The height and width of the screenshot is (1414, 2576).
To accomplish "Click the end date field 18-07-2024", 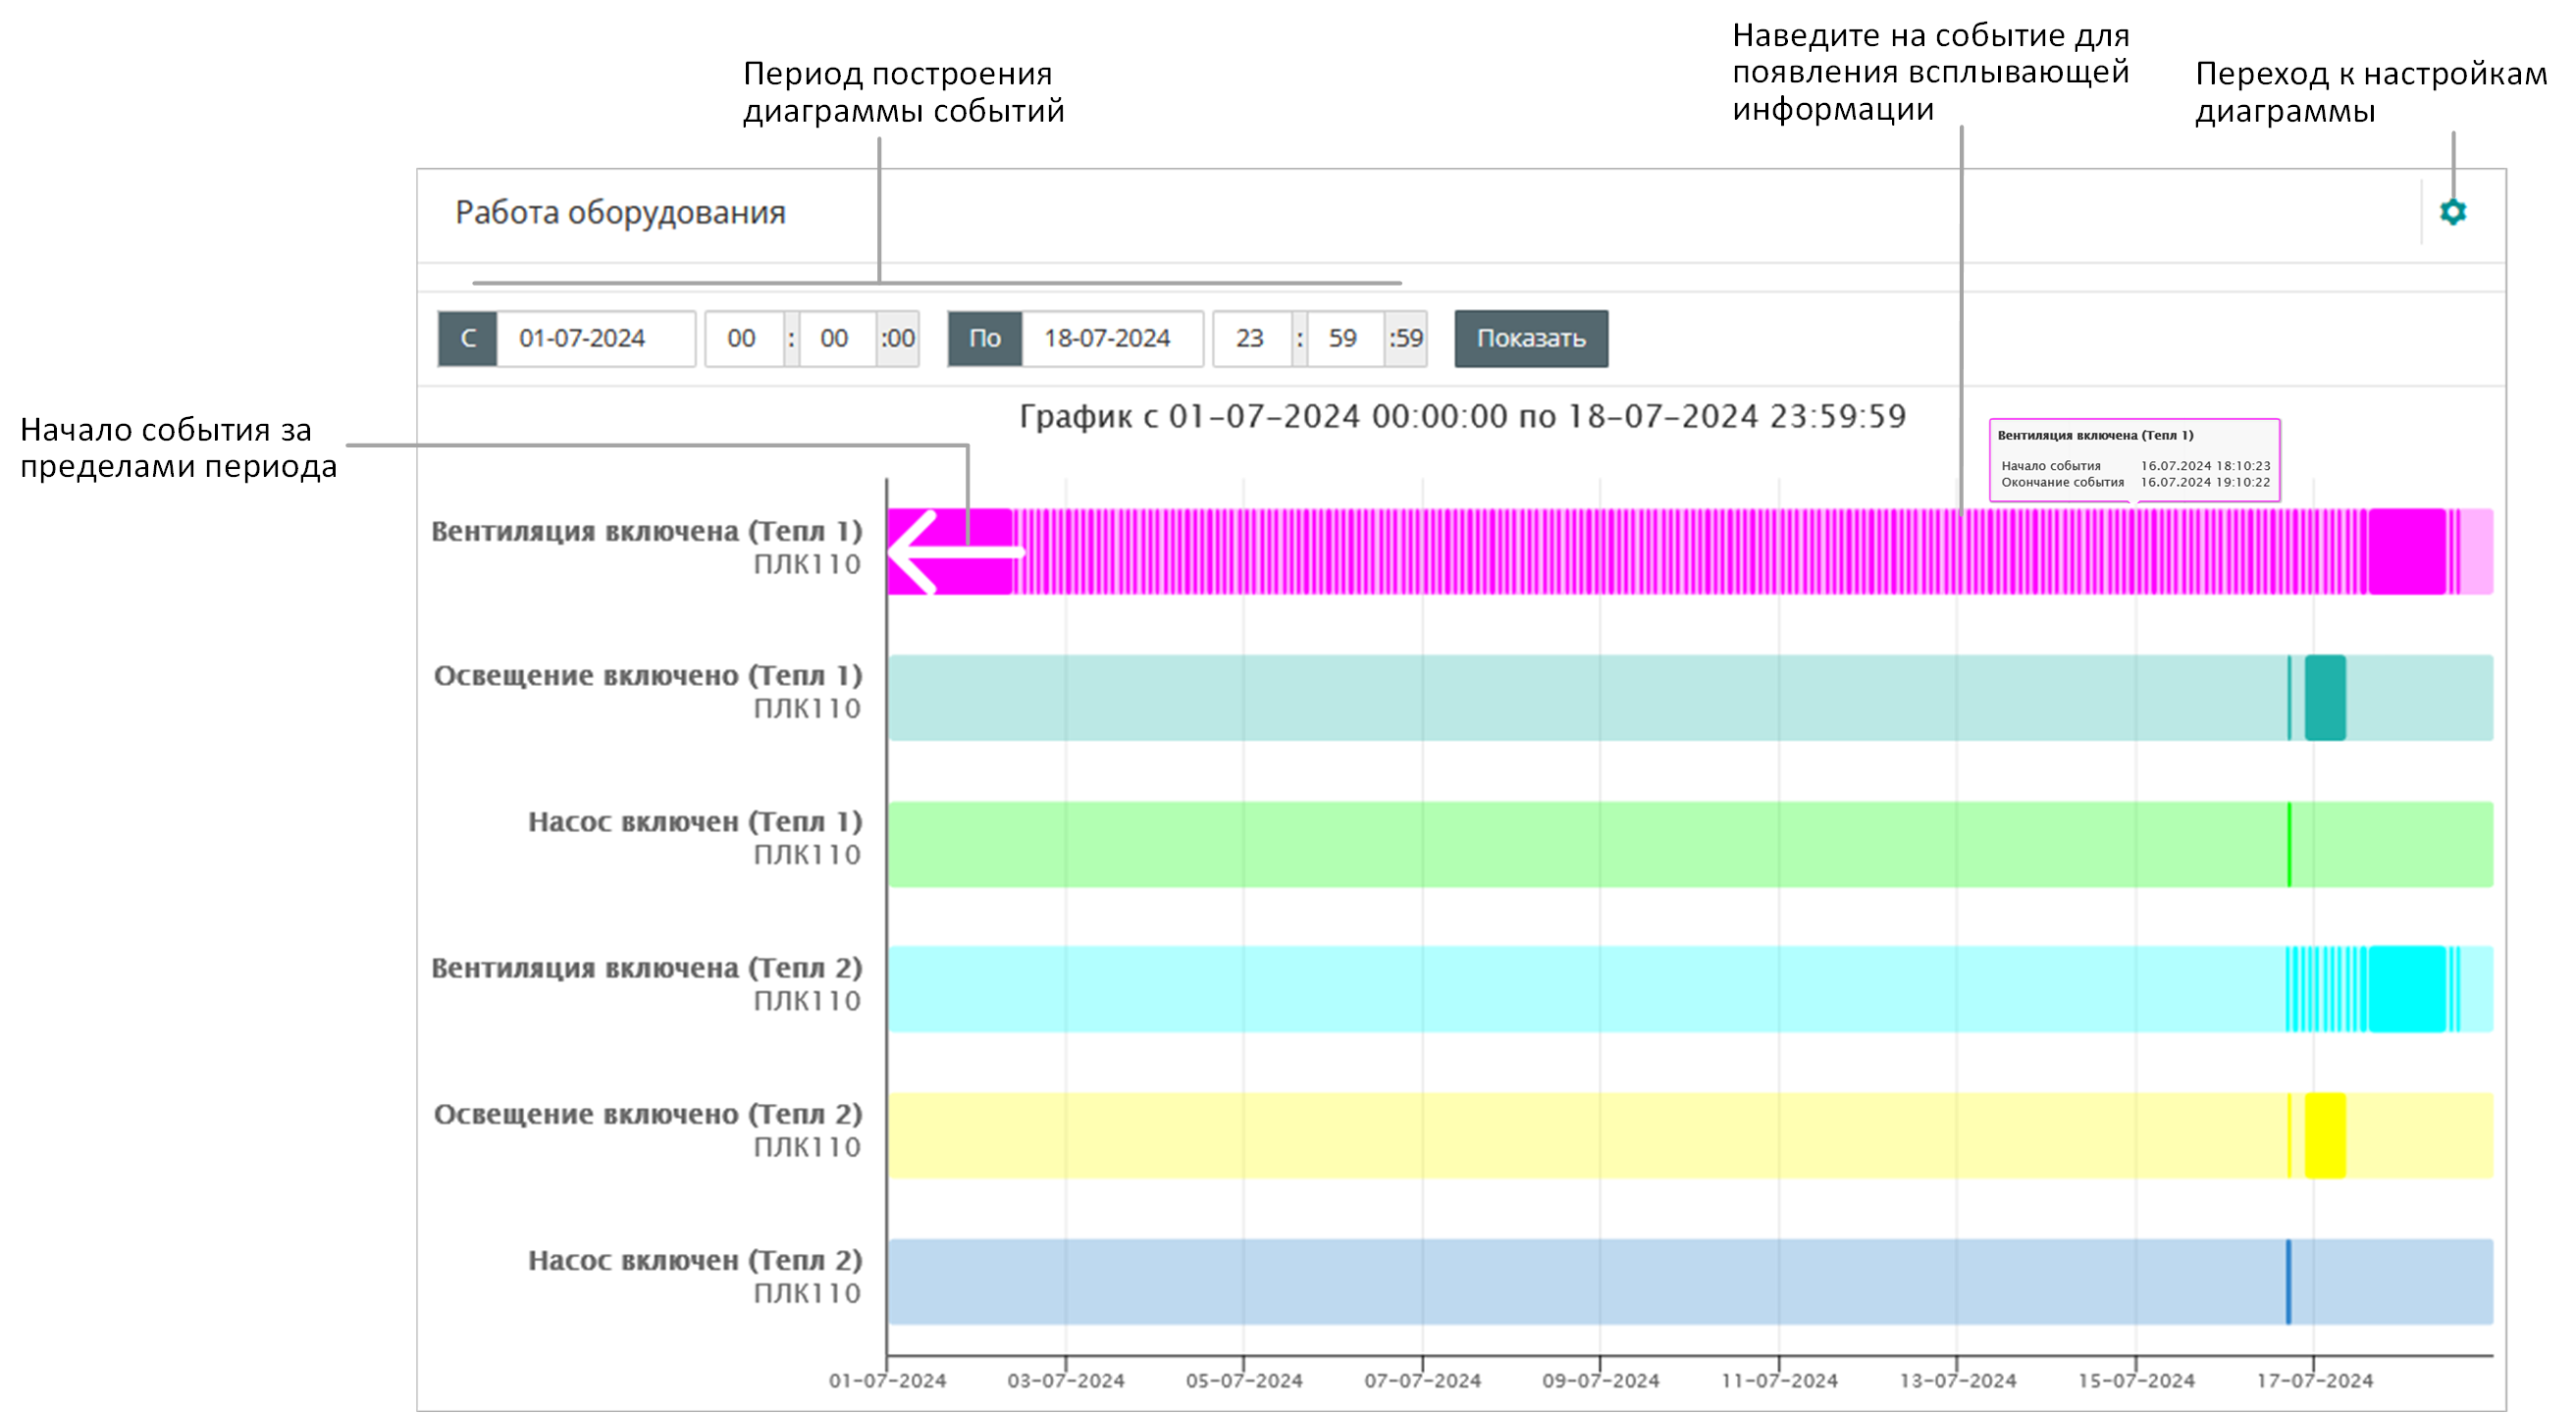I will tap(1111, 338).
